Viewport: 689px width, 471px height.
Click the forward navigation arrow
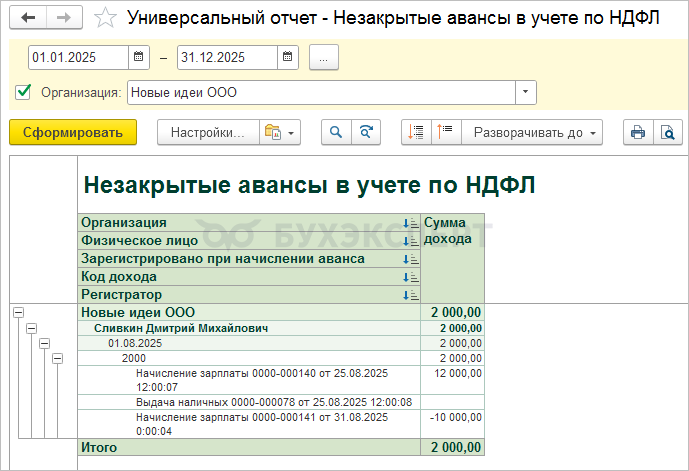(64, 19)
